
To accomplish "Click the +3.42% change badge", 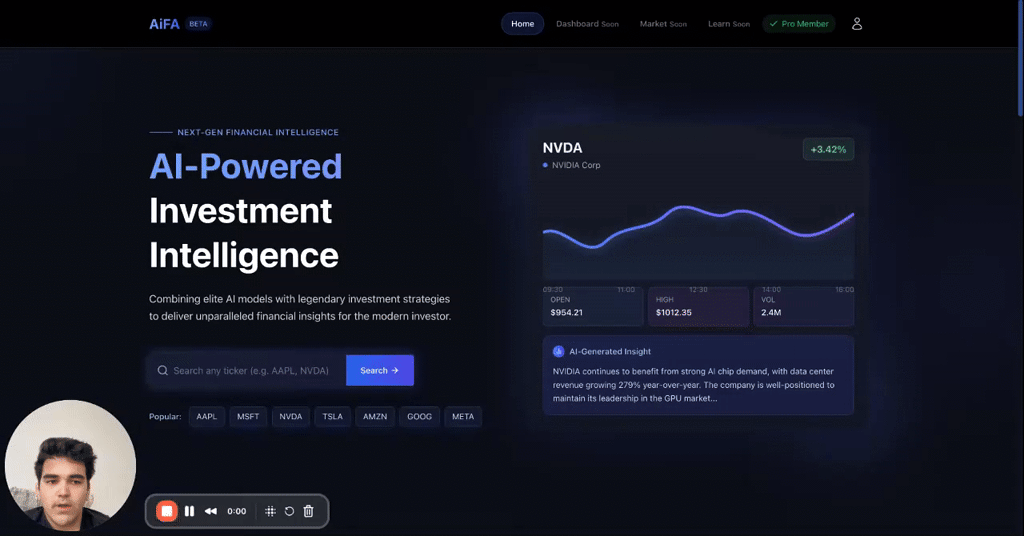I will pyautogui.click(x=828, y=150).
